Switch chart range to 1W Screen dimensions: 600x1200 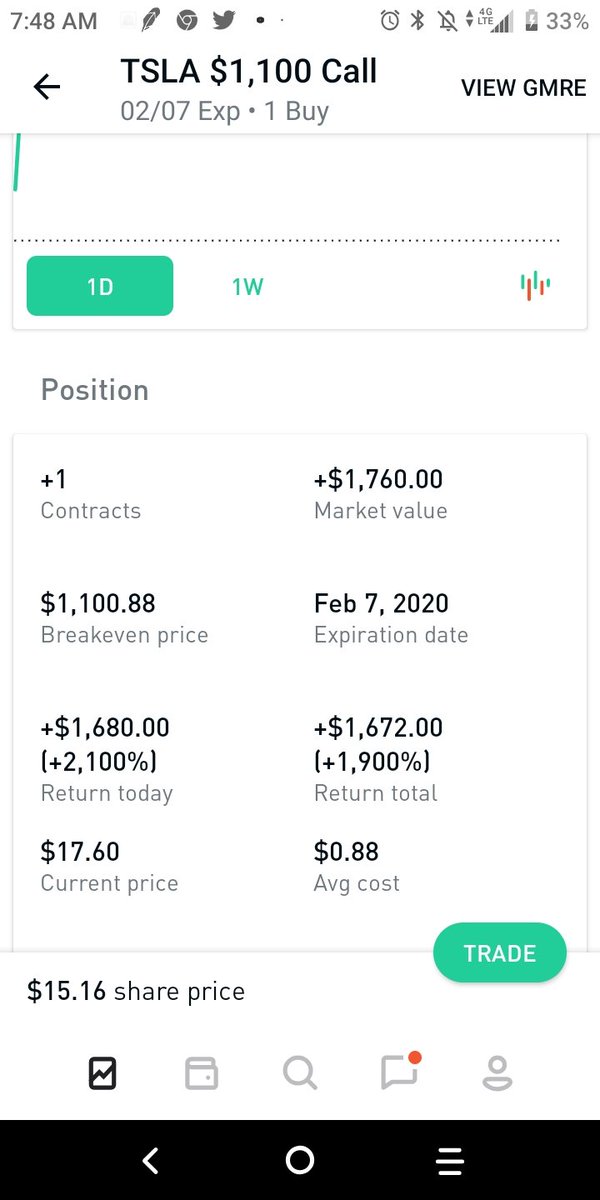point(247,287)
